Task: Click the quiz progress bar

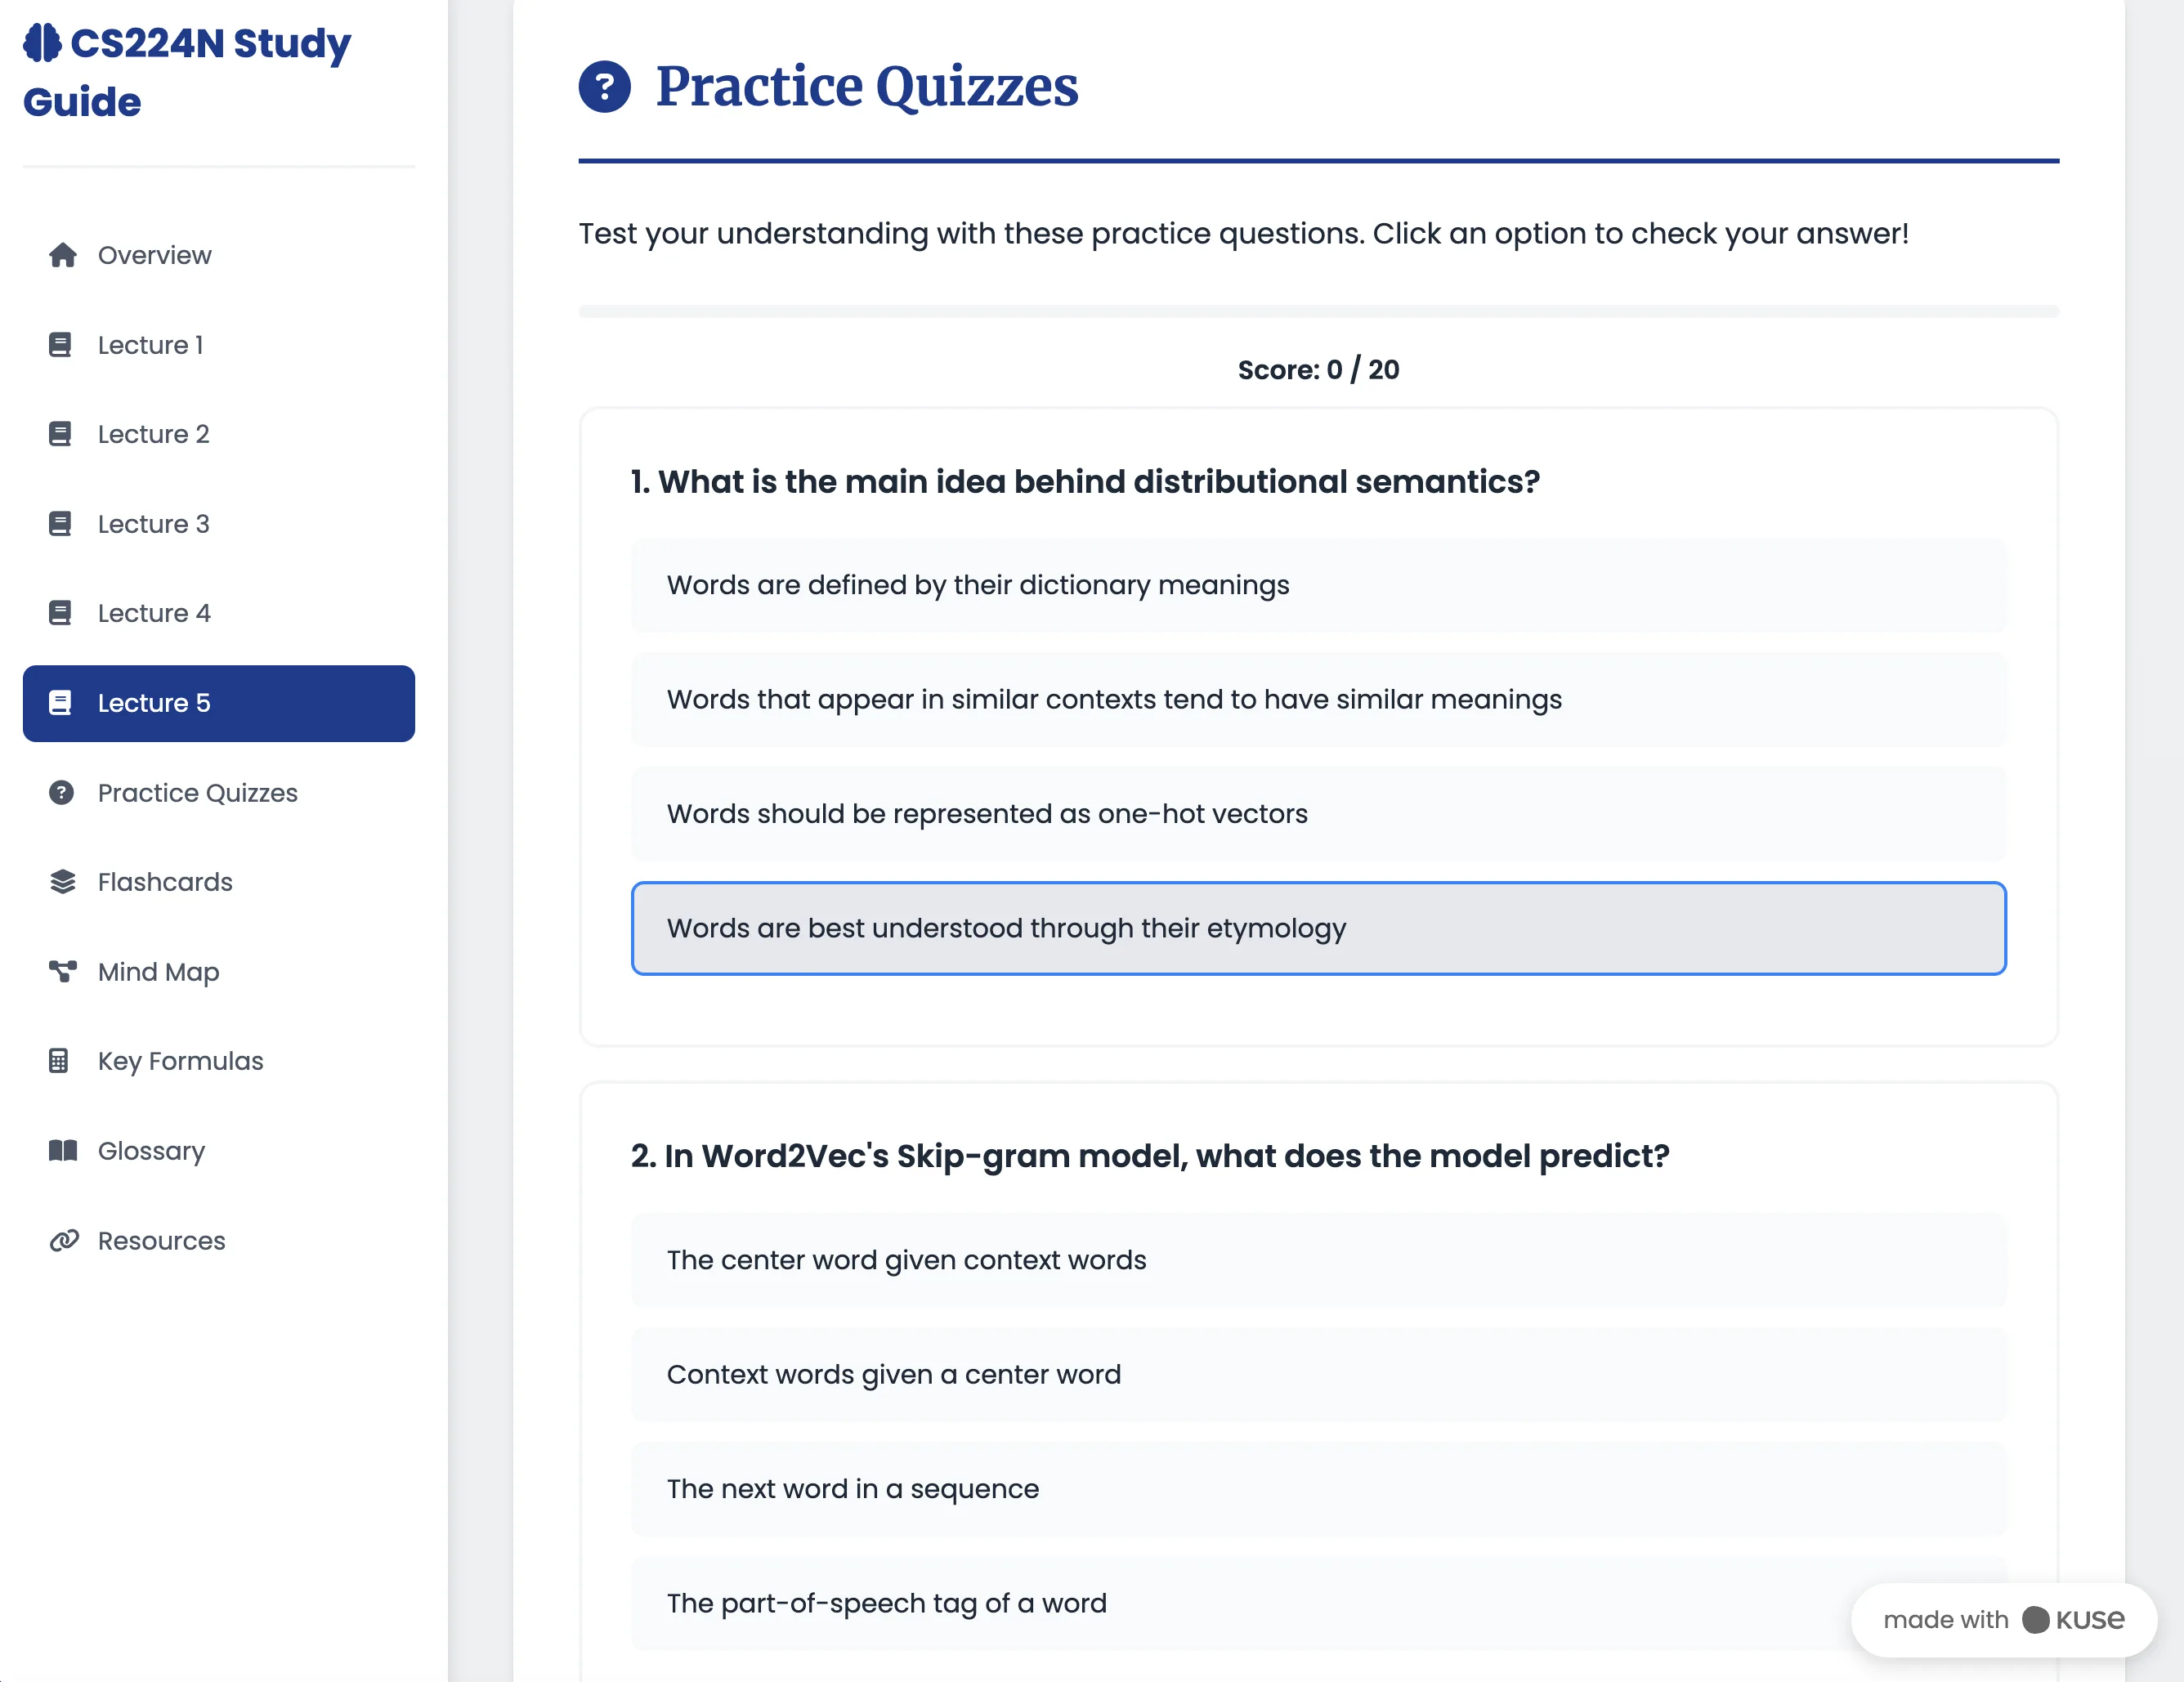Action: pos(1318,311)
